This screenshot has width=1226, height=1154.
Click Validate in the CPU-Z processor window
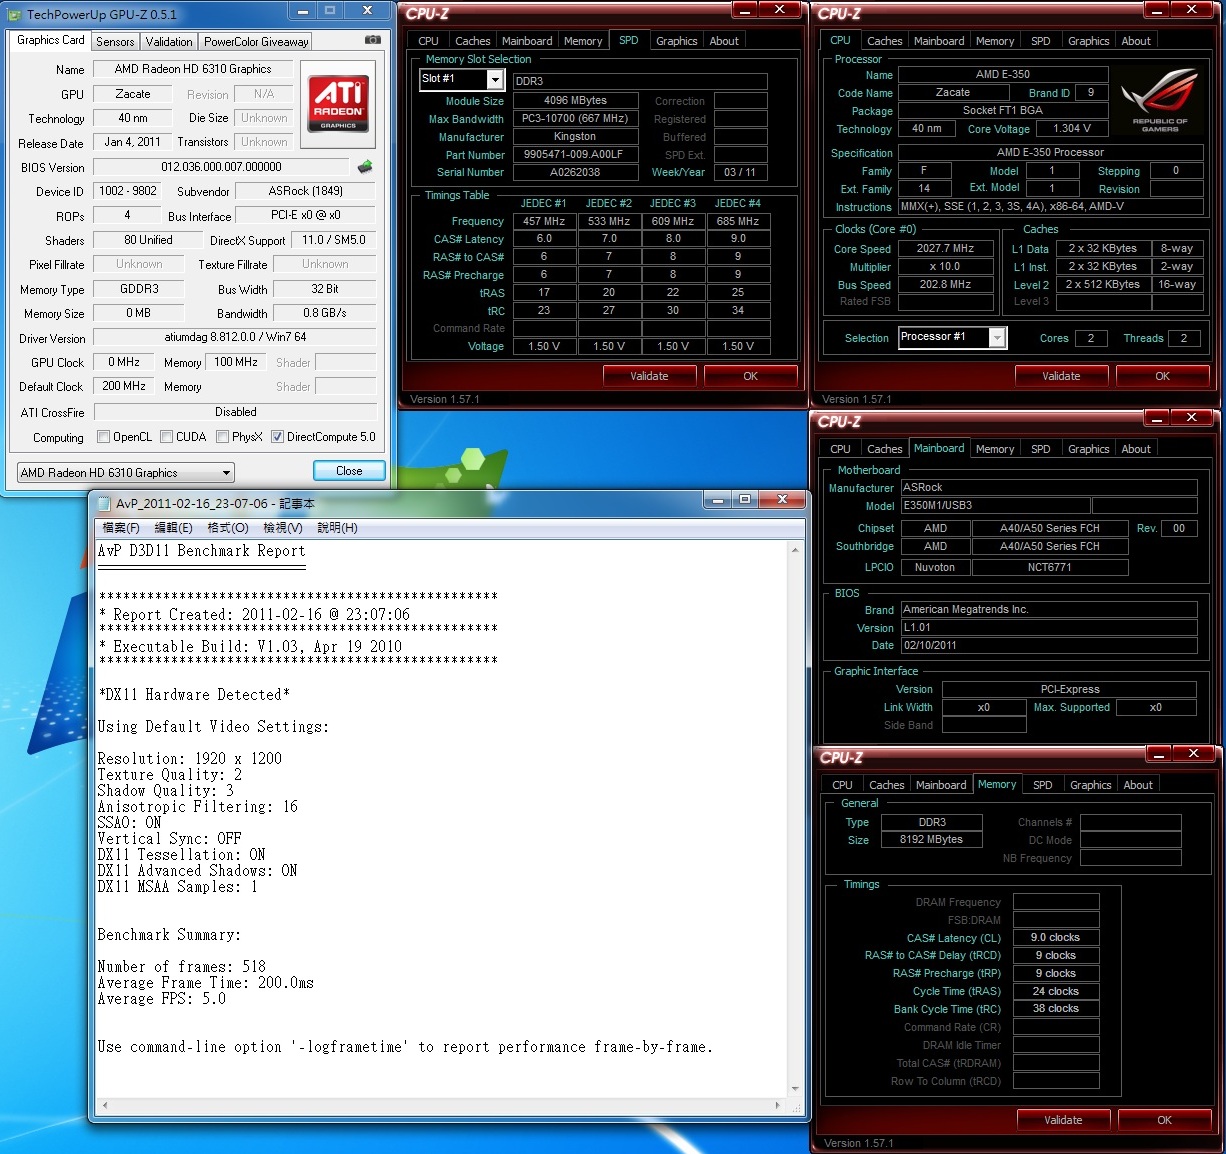pos(1061,376)
